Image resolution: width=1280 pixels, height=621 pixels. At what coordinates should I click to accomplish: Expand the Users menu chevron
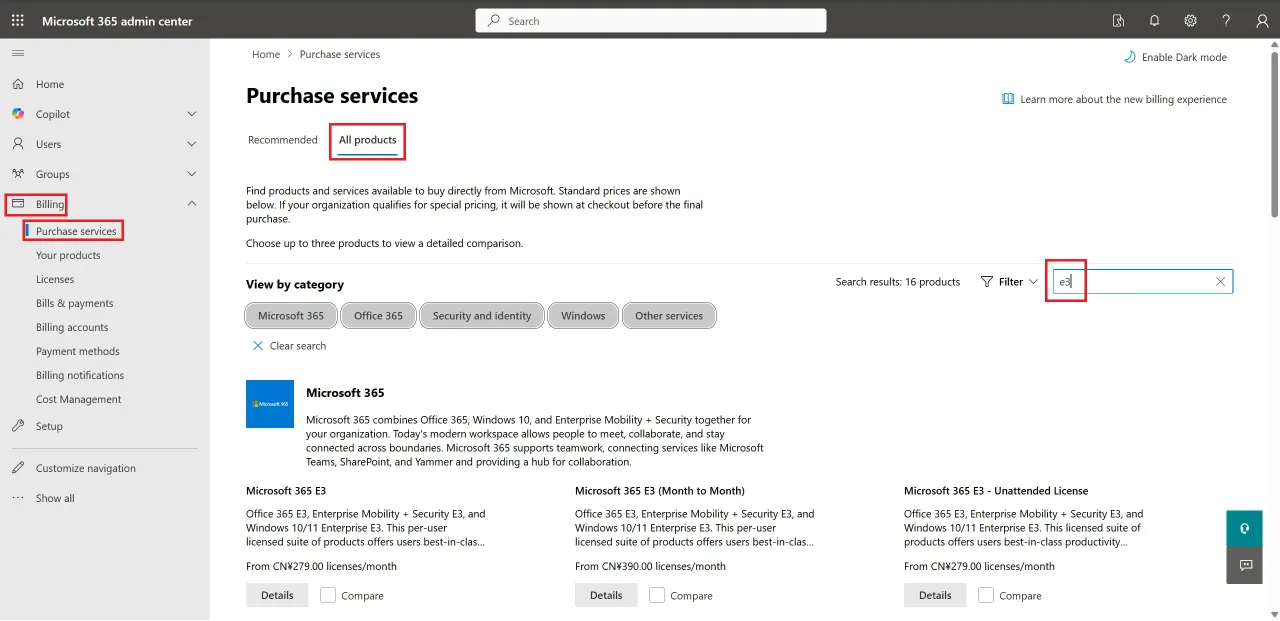[192, 144]
